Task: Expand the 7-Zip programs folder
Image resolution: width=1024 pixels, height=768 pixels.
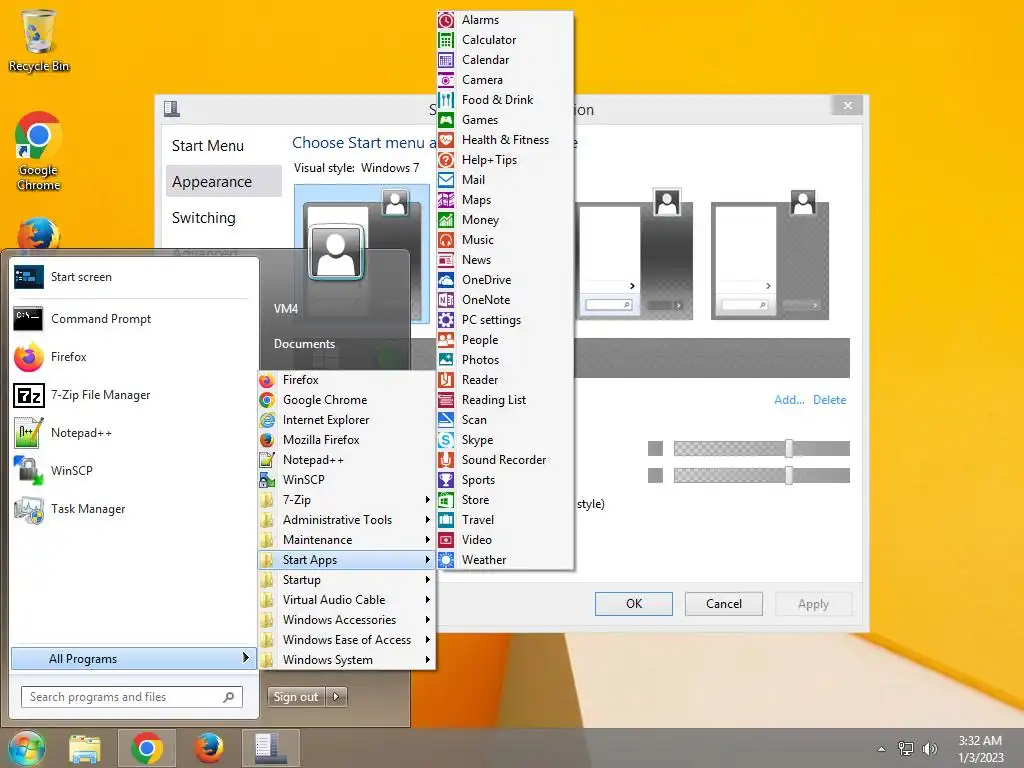Action: click(346, 500)
